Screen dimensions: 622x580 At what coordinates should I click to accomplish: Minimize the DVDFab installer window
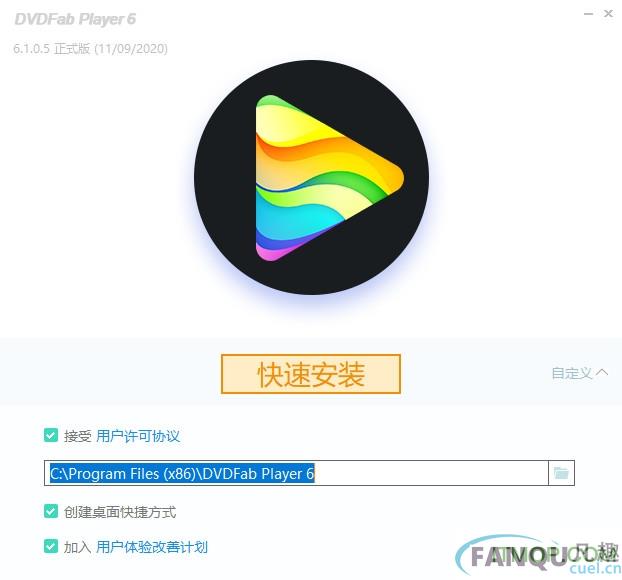(588, 14)
